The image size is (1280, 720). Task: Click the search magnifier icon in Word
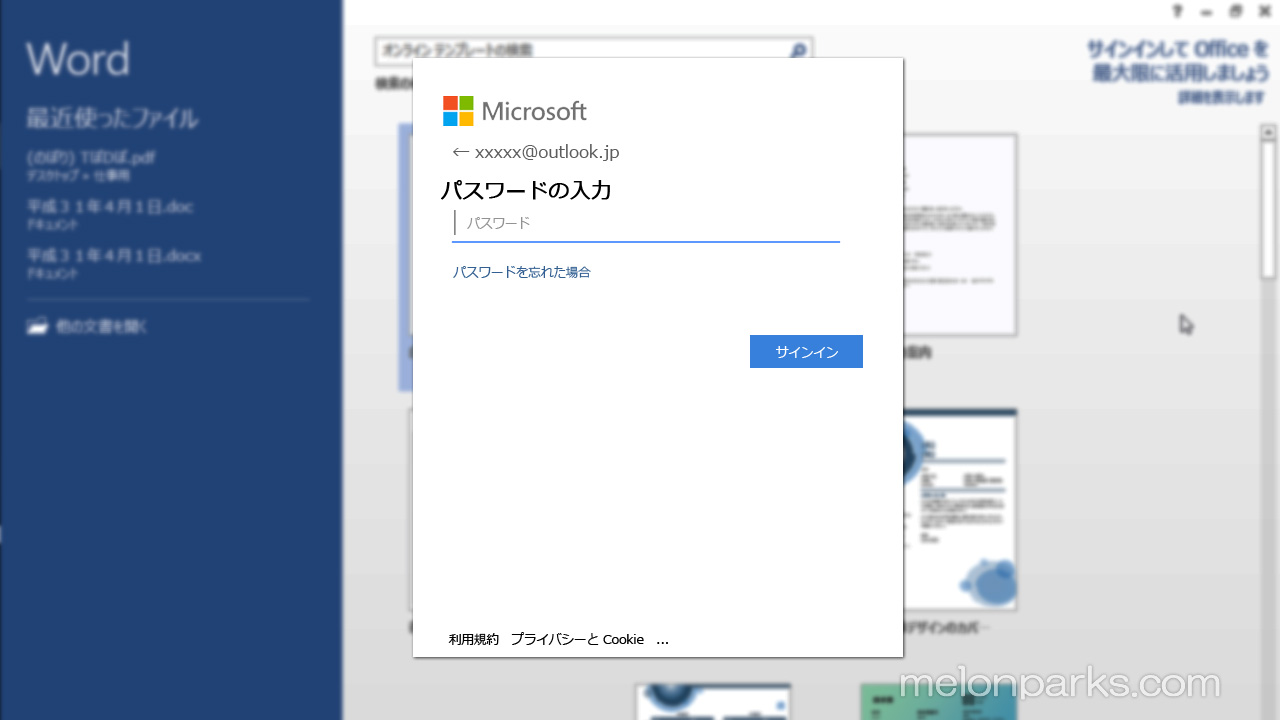[798, 50]
